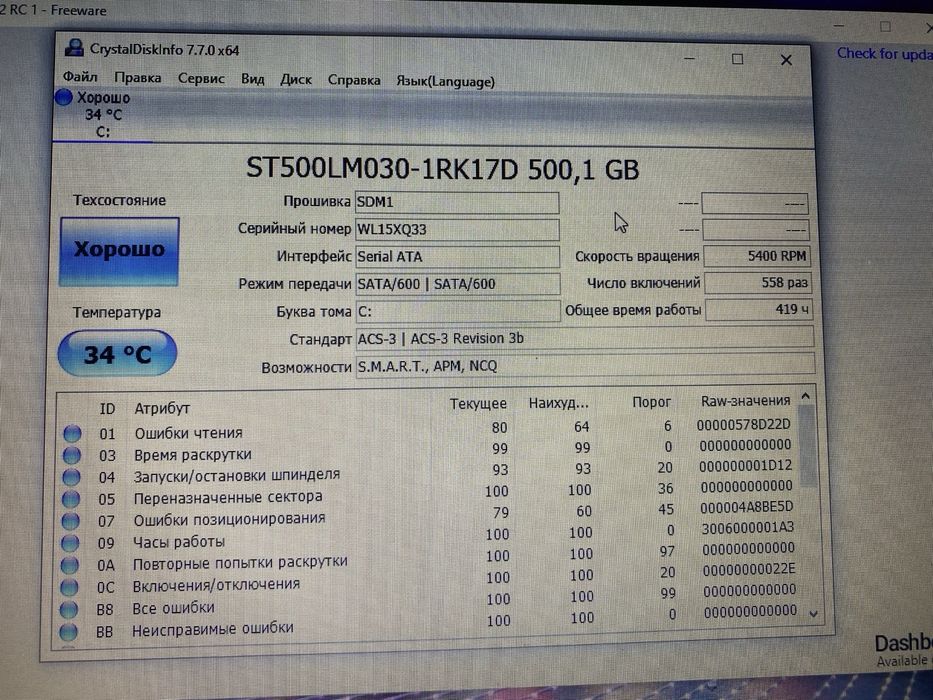Image resolution: width=933 pixels, height=700 pixels.
Task: Open the Диск menu
Action: click(x=296, y=80)
